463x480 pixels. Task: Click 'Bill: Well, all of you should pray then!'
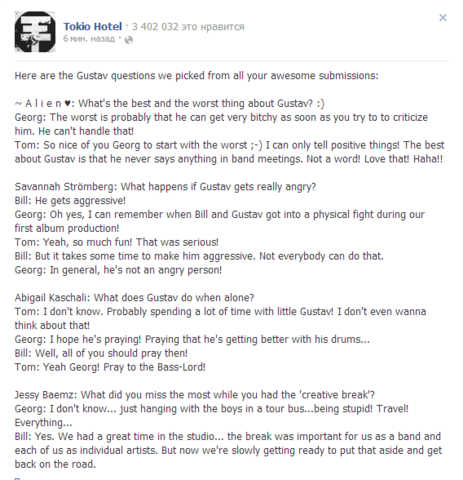click(101, 353)
